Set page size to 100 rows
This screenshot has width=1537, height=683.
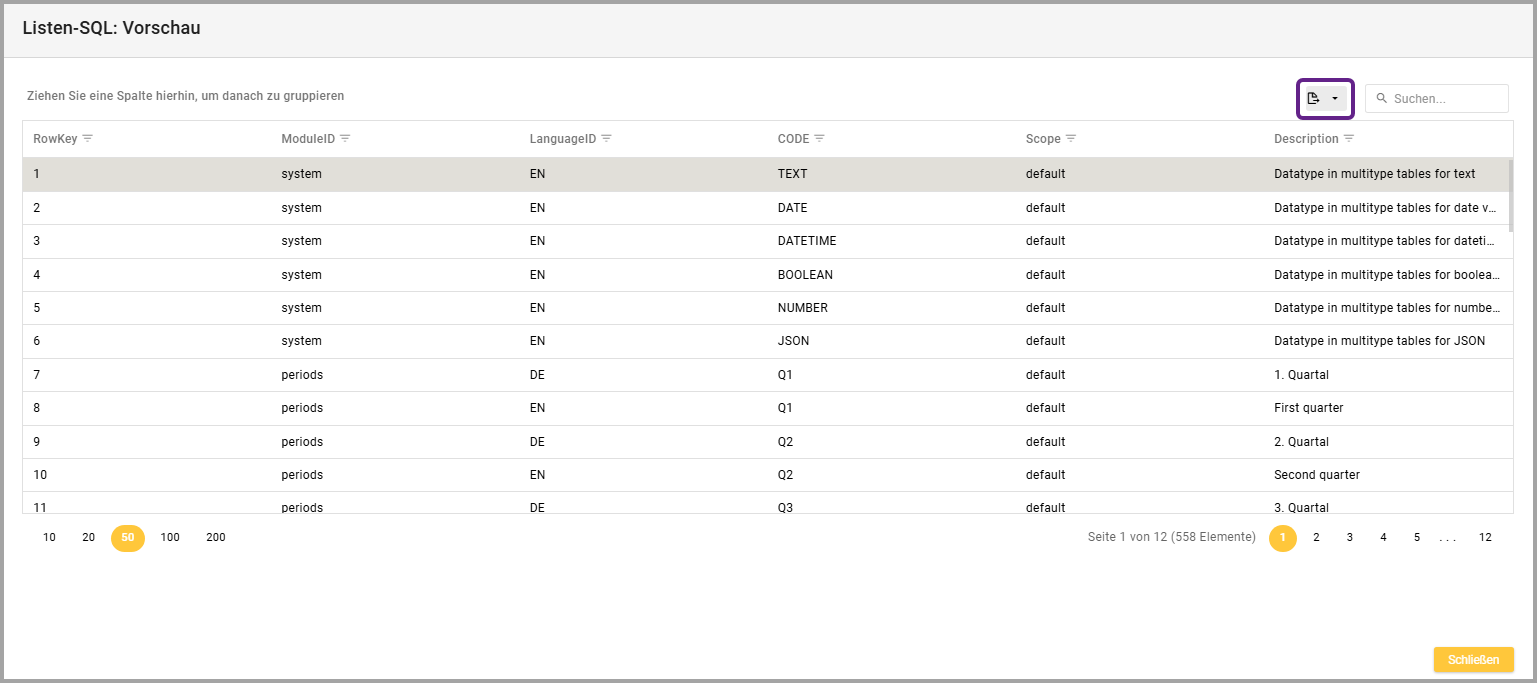tap(170, 538)
